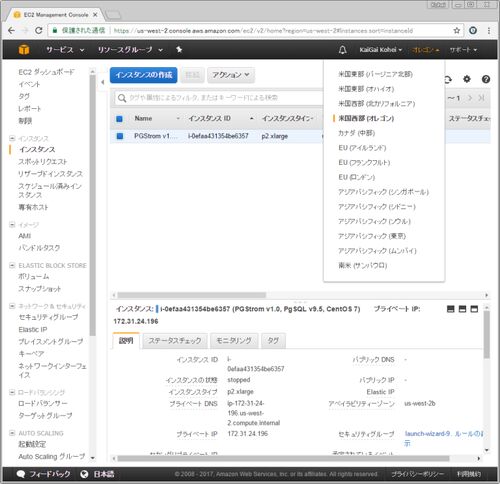Click the browser address bar URL
This screenshot has width=500, height=484.
coord(263,31)
